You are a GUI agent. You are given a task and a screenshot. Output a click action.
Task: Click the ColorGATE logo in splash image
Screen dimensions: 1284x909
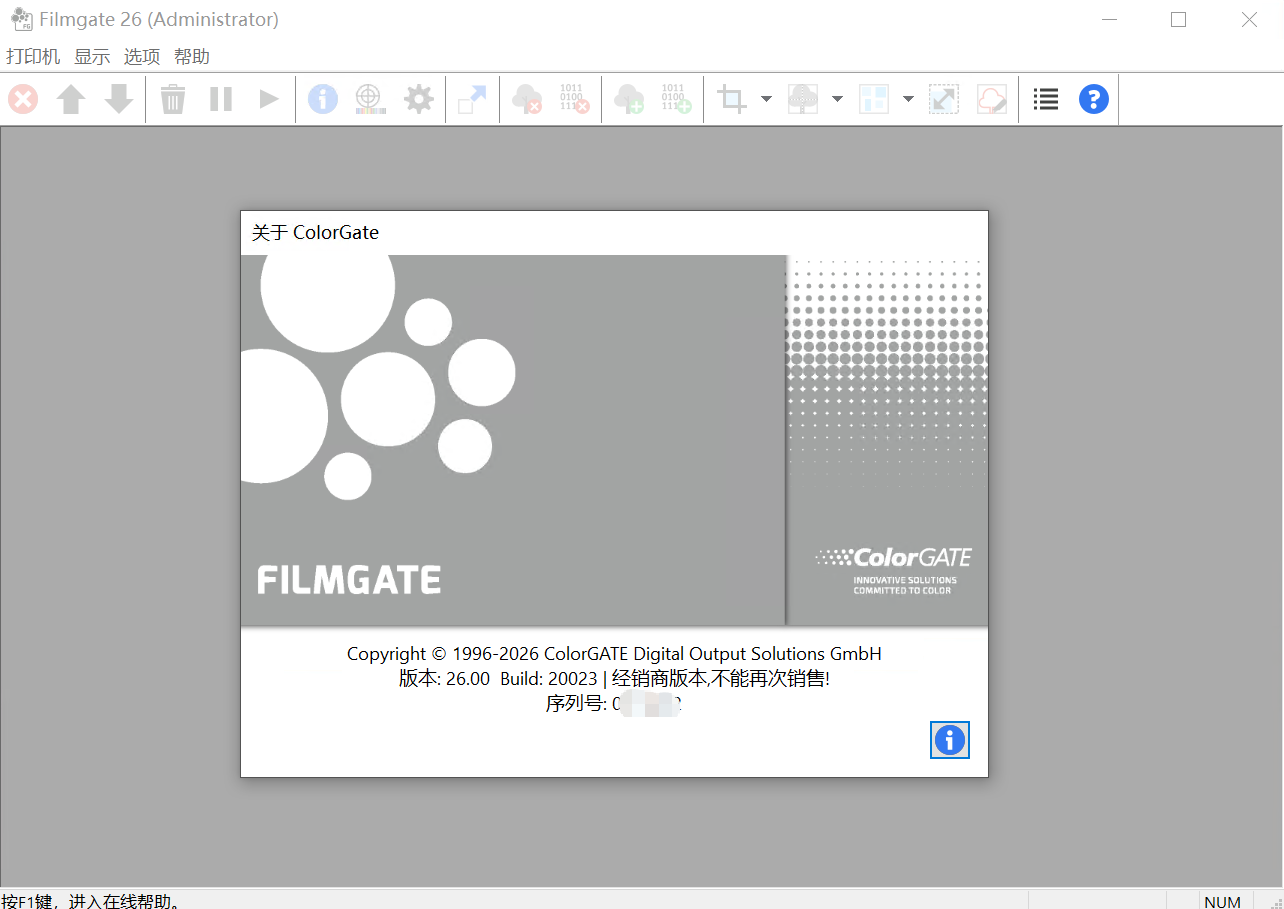894,570
